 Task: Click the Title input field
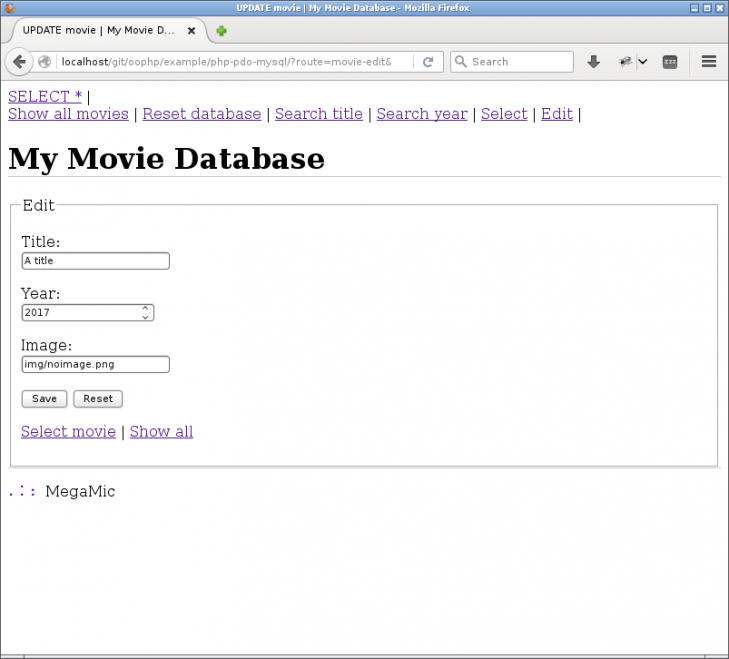(x=96, y=261)
